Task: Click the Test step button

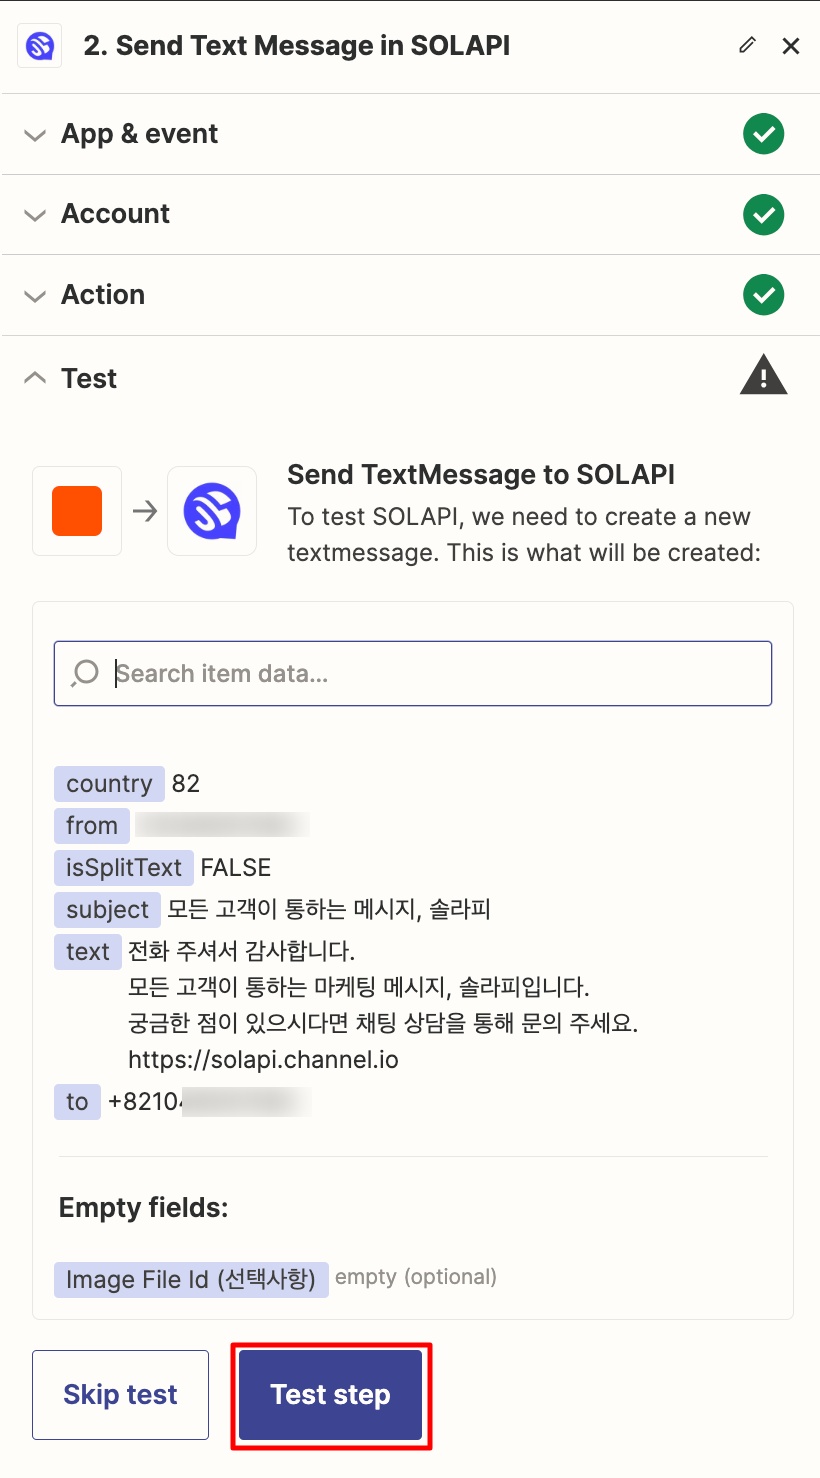Action: (x=331, y=1395)
